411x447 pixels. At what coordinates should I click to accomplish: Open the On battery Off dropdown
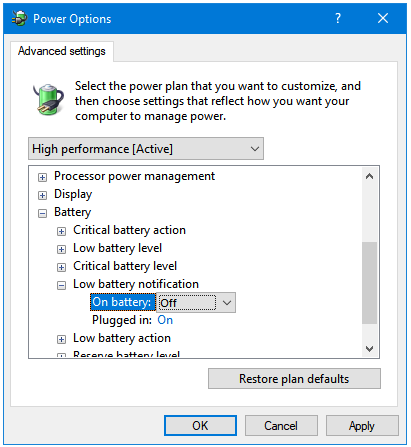click(x=196, y=303)
